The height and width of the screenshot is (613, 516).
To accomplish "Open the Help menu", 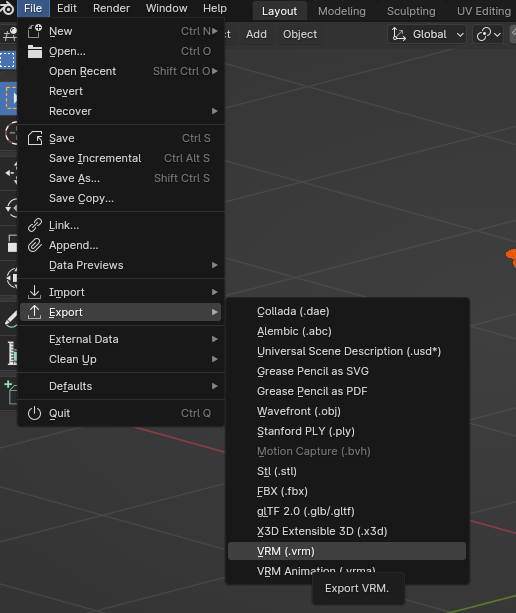I will pos(215,8).
